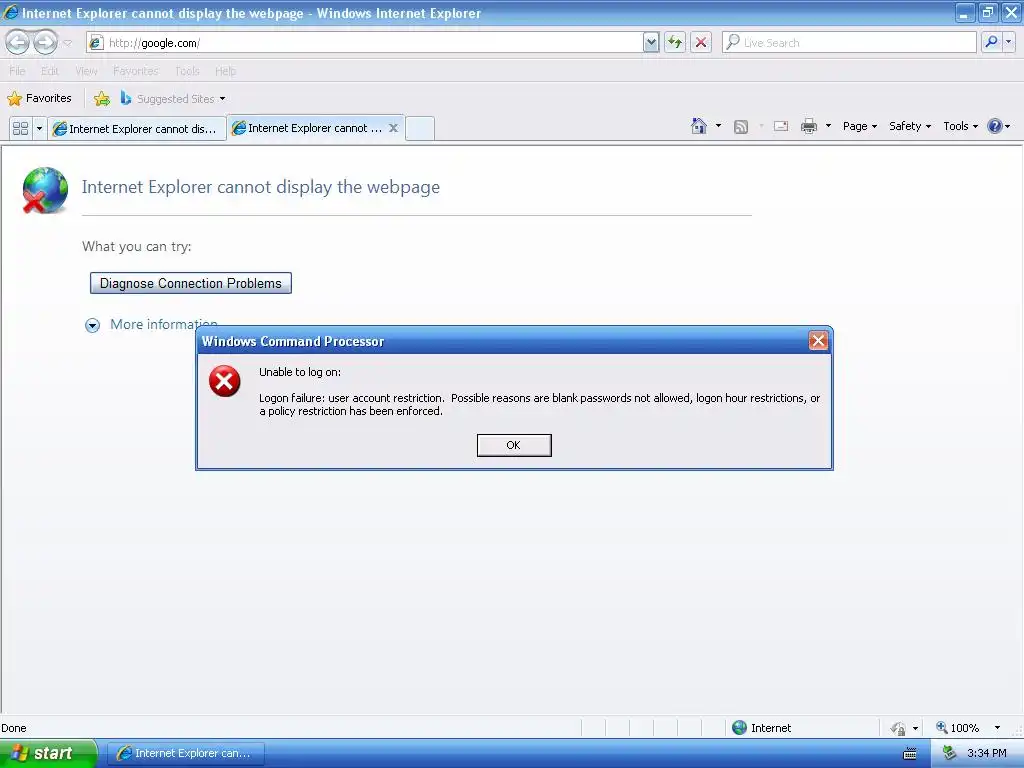Click the Forward navigation arrow
Viewport: 1024px width, 768px height.
[45, 42]
